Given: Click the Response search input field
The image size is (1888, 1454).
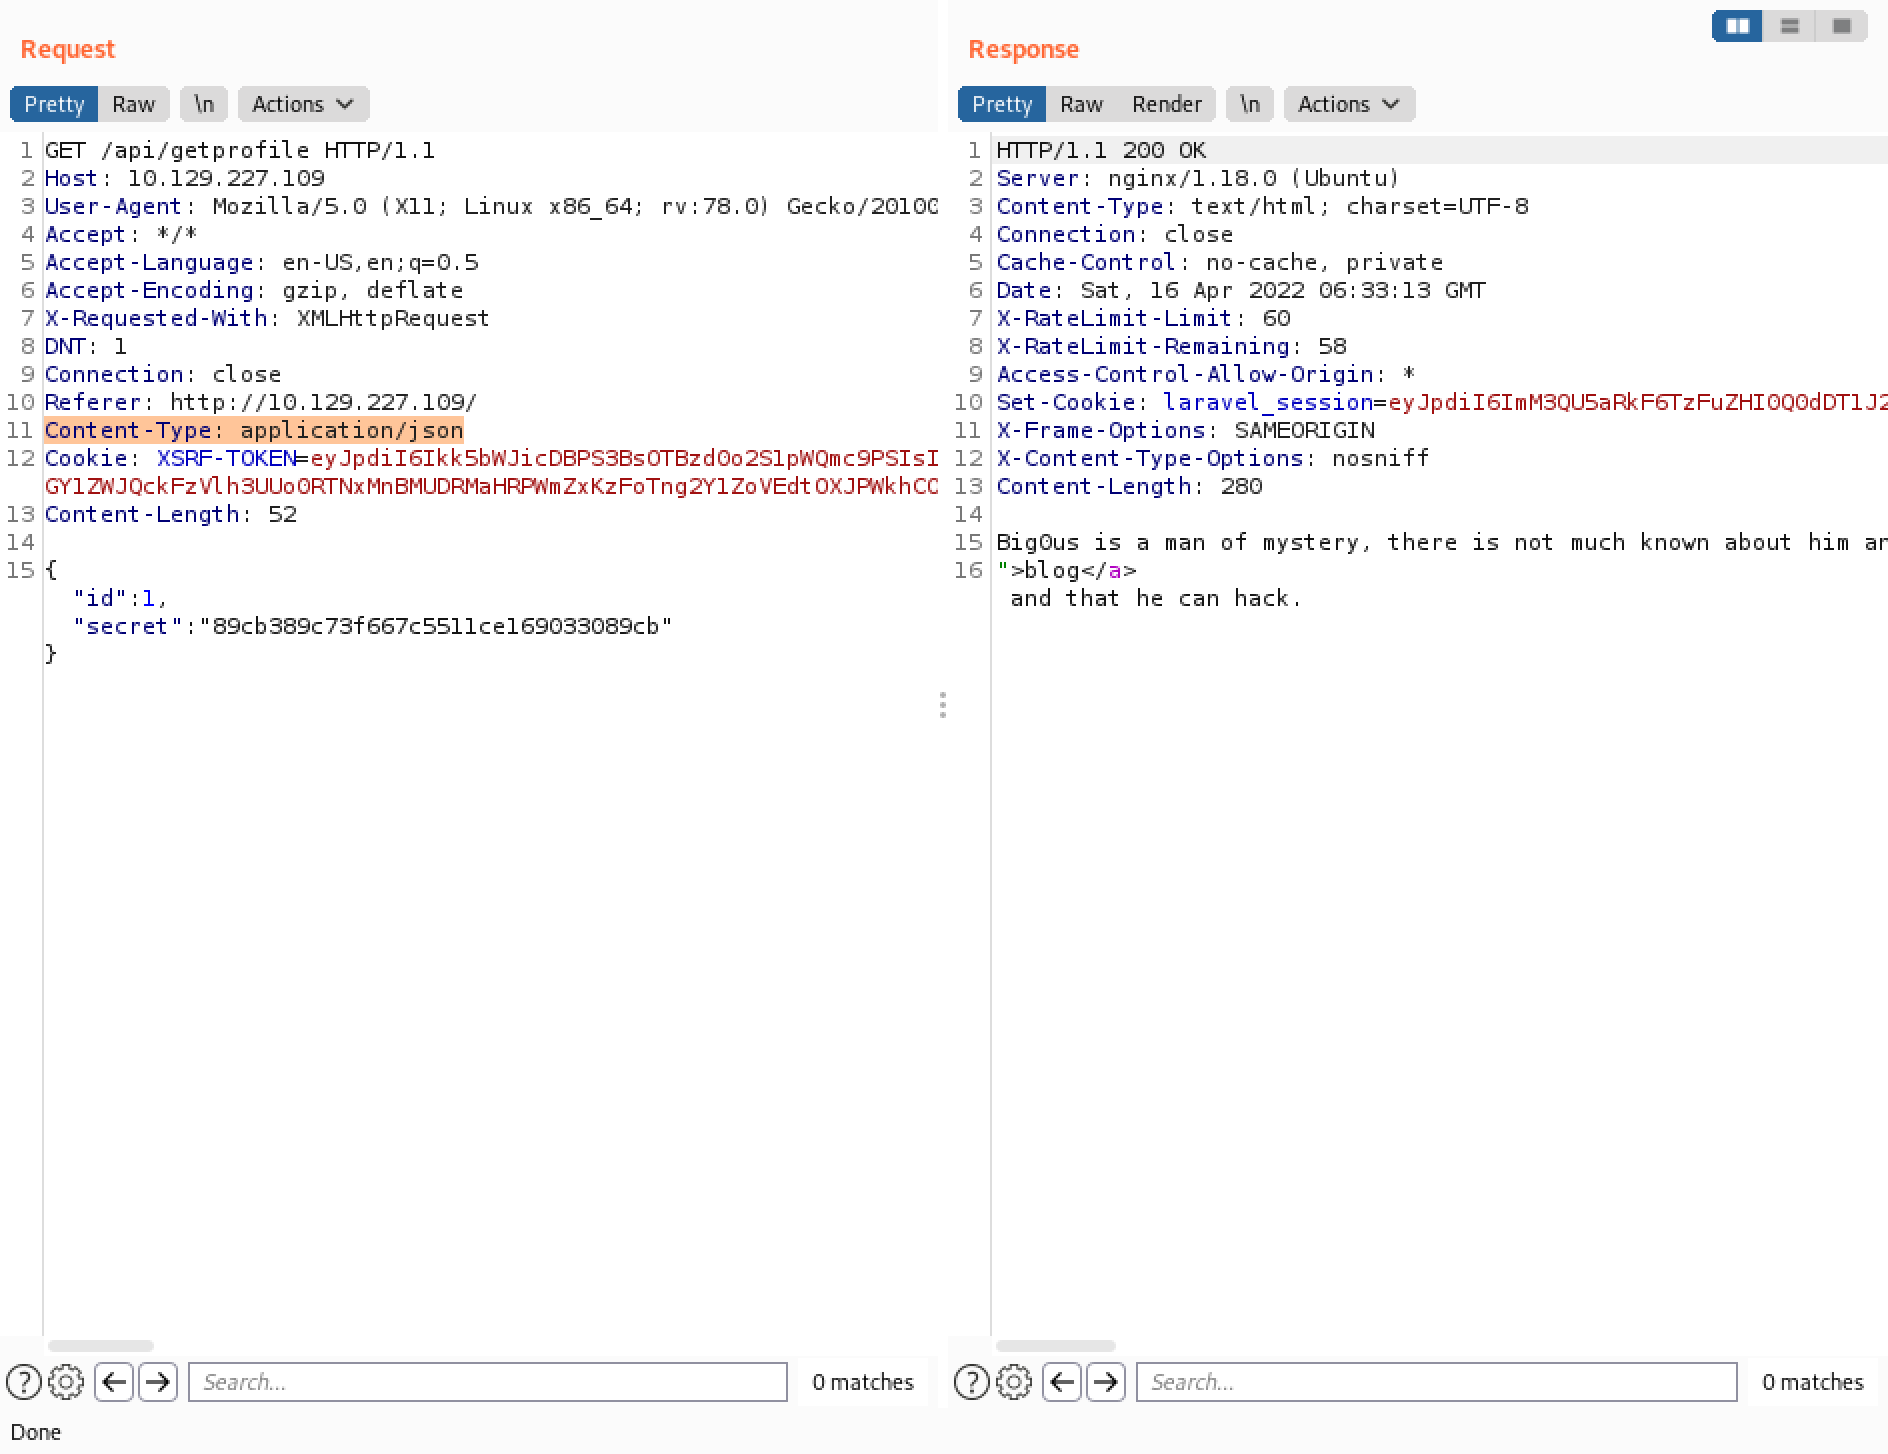Looking at the screenshot, I should point(1436,1382).
